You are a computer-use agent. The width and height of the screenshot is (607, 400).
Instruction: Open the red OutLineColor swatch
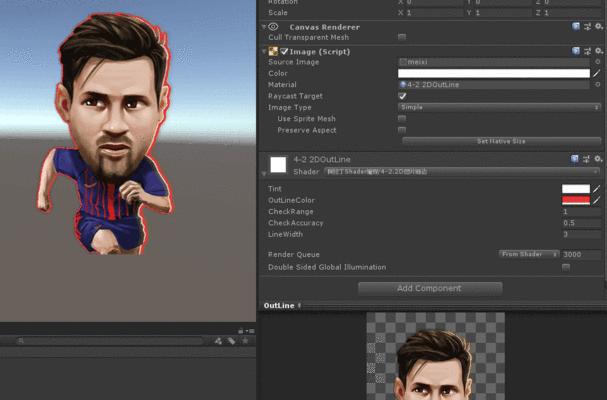coord(576,200)
